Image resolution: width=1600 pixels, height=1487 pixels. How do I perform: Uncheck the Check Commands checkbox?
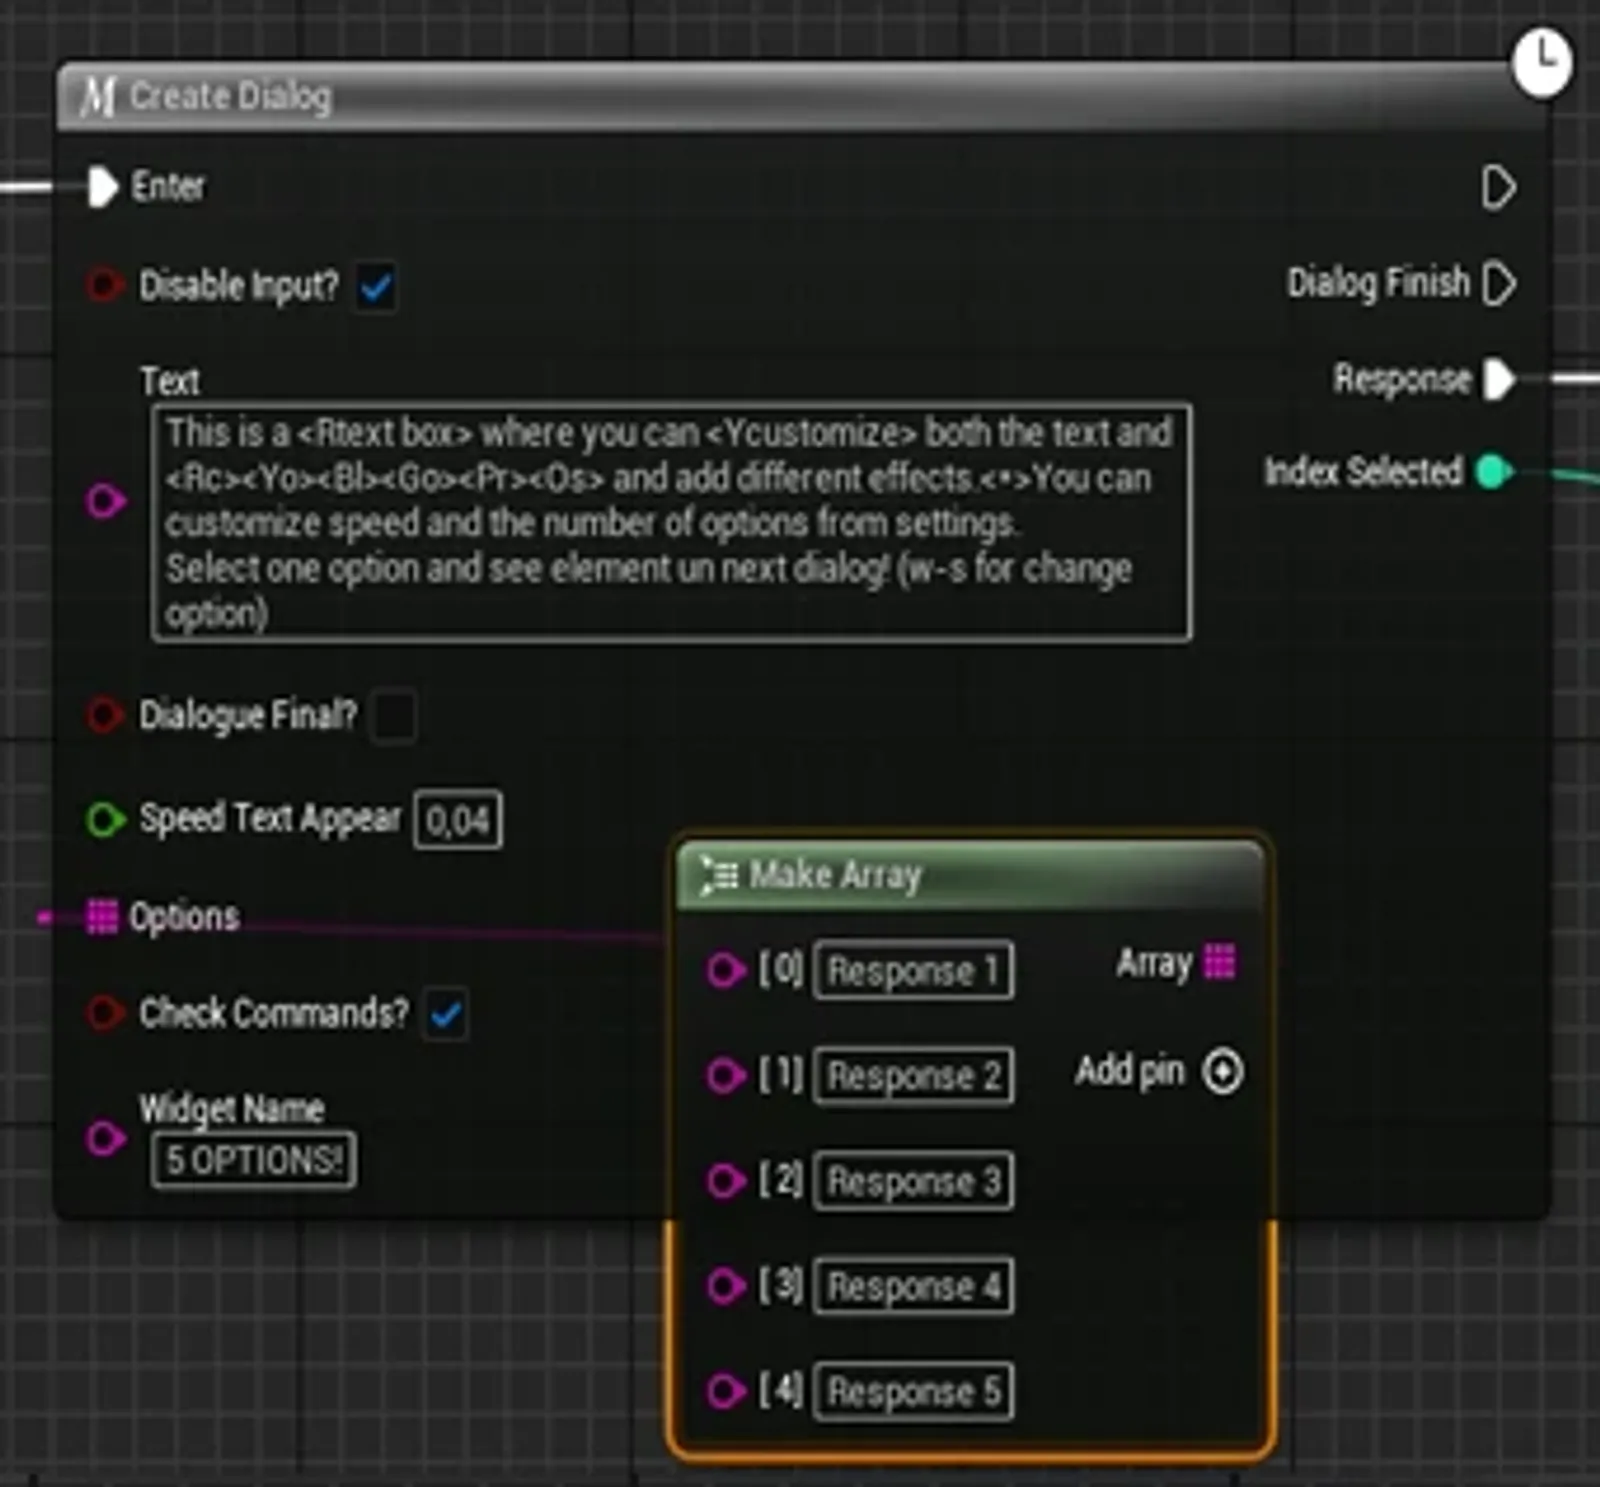pyautogui.click(x=444, y=1015)
